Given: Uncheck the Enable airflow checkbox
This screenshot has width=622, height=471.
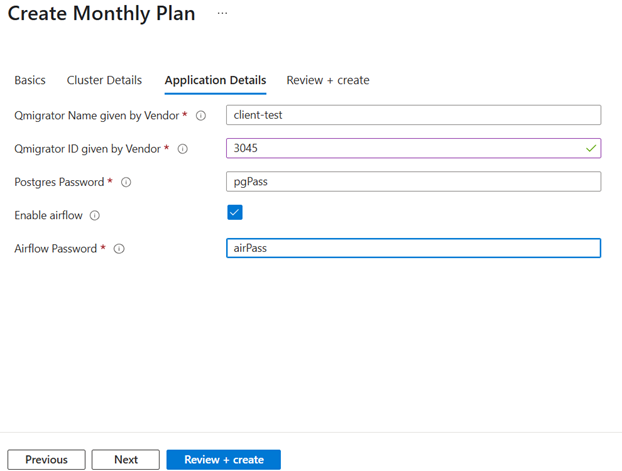Looking at the screenshot, I should point(235,213).
